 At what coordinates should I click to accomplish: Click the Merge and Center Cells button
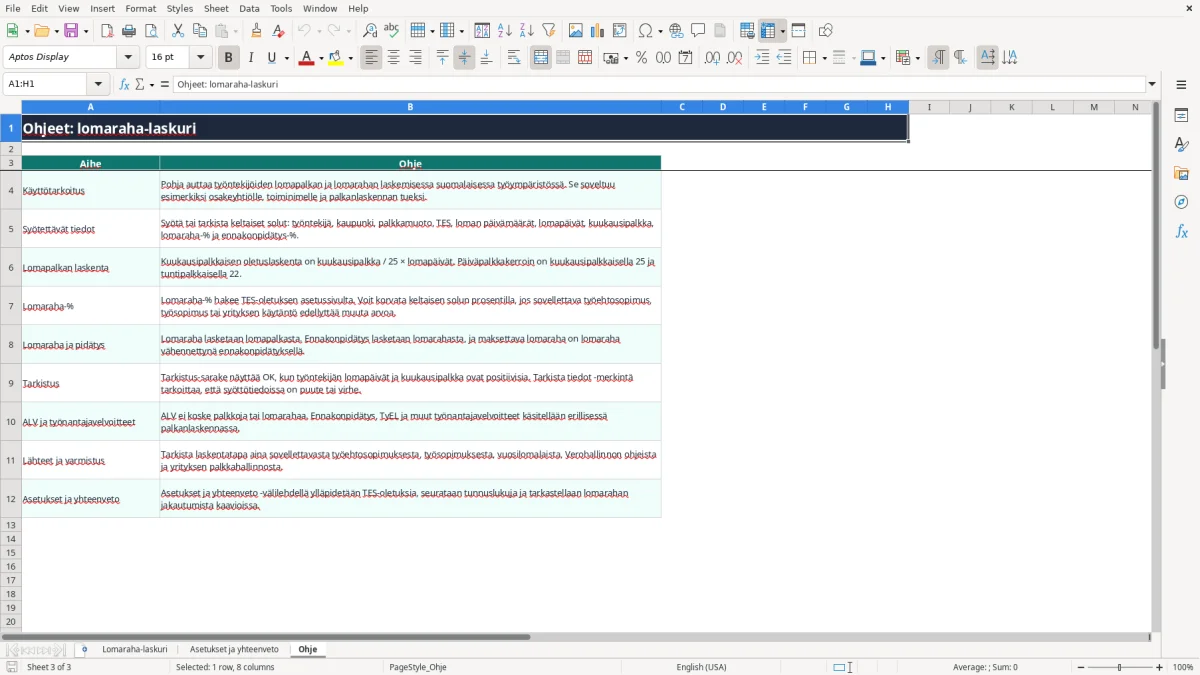point(541,58)
